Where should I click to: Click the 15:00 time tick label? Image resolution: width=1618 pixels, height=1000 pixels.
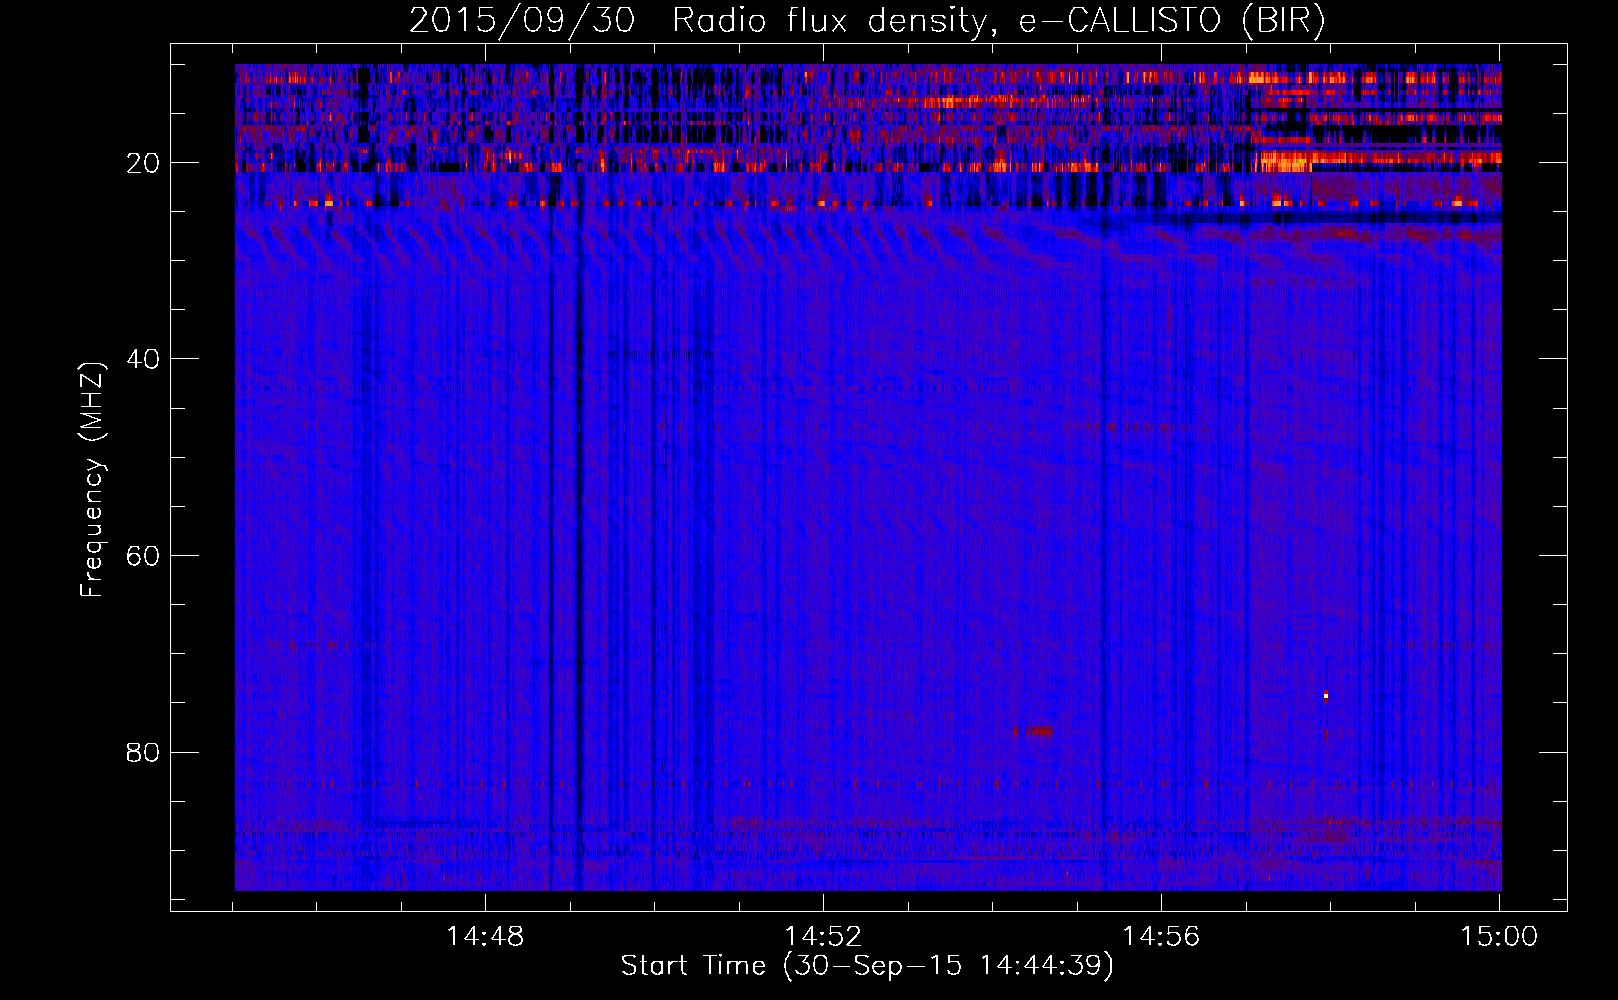1499,936
